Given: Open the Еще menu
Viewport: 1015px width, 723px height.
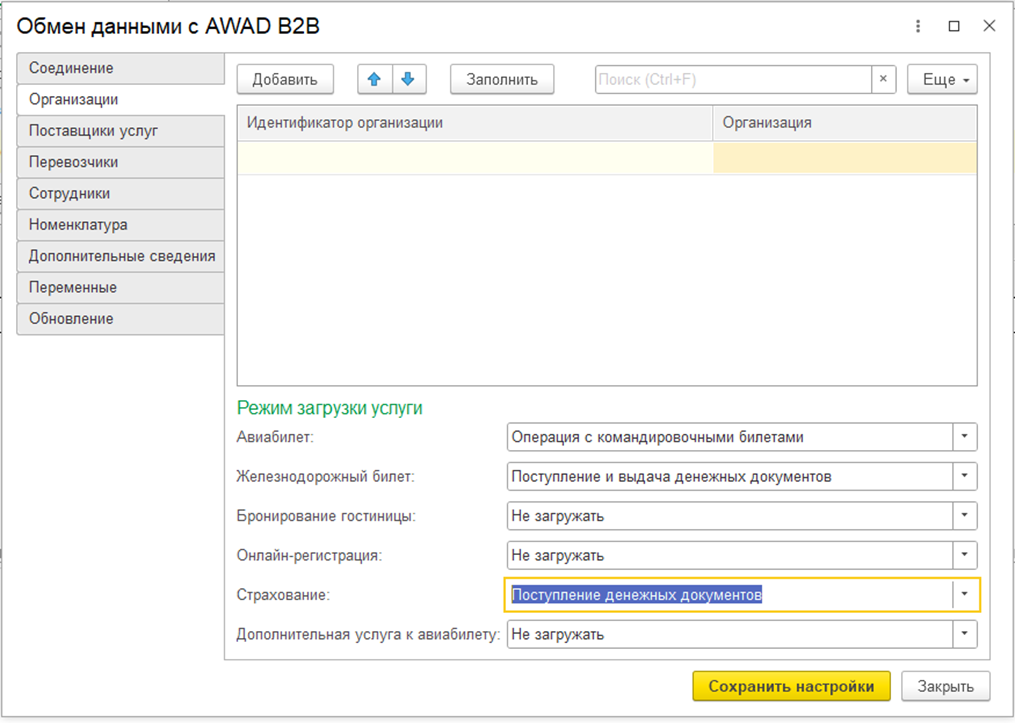Looking at the screenshot, I should (x=941, y=80).
